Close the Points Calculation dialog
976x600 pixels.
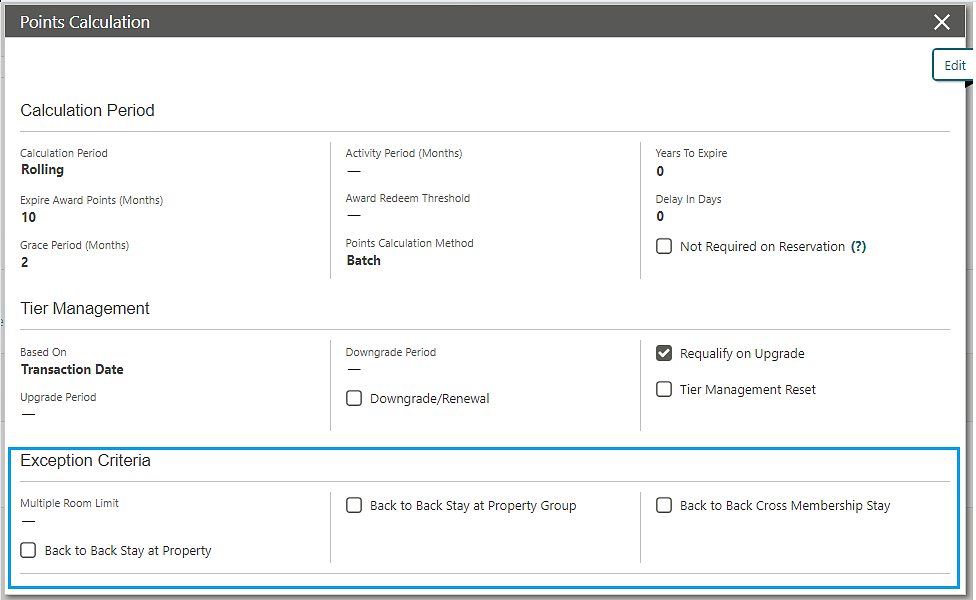tap(941, 22)
